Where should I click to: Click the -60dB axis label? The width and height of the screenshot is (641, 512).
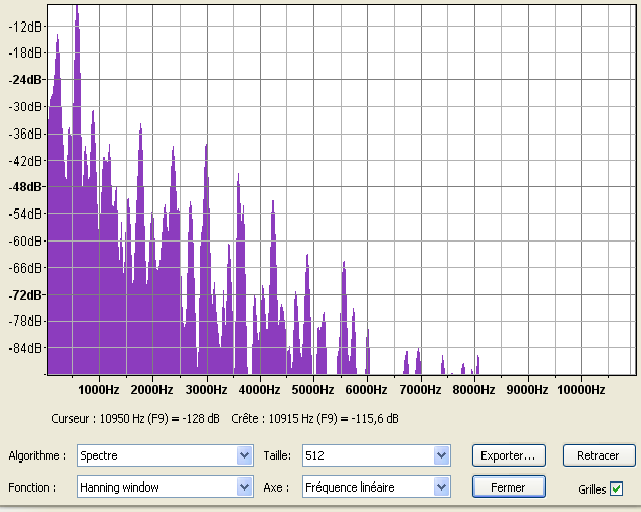click(25, 241)
